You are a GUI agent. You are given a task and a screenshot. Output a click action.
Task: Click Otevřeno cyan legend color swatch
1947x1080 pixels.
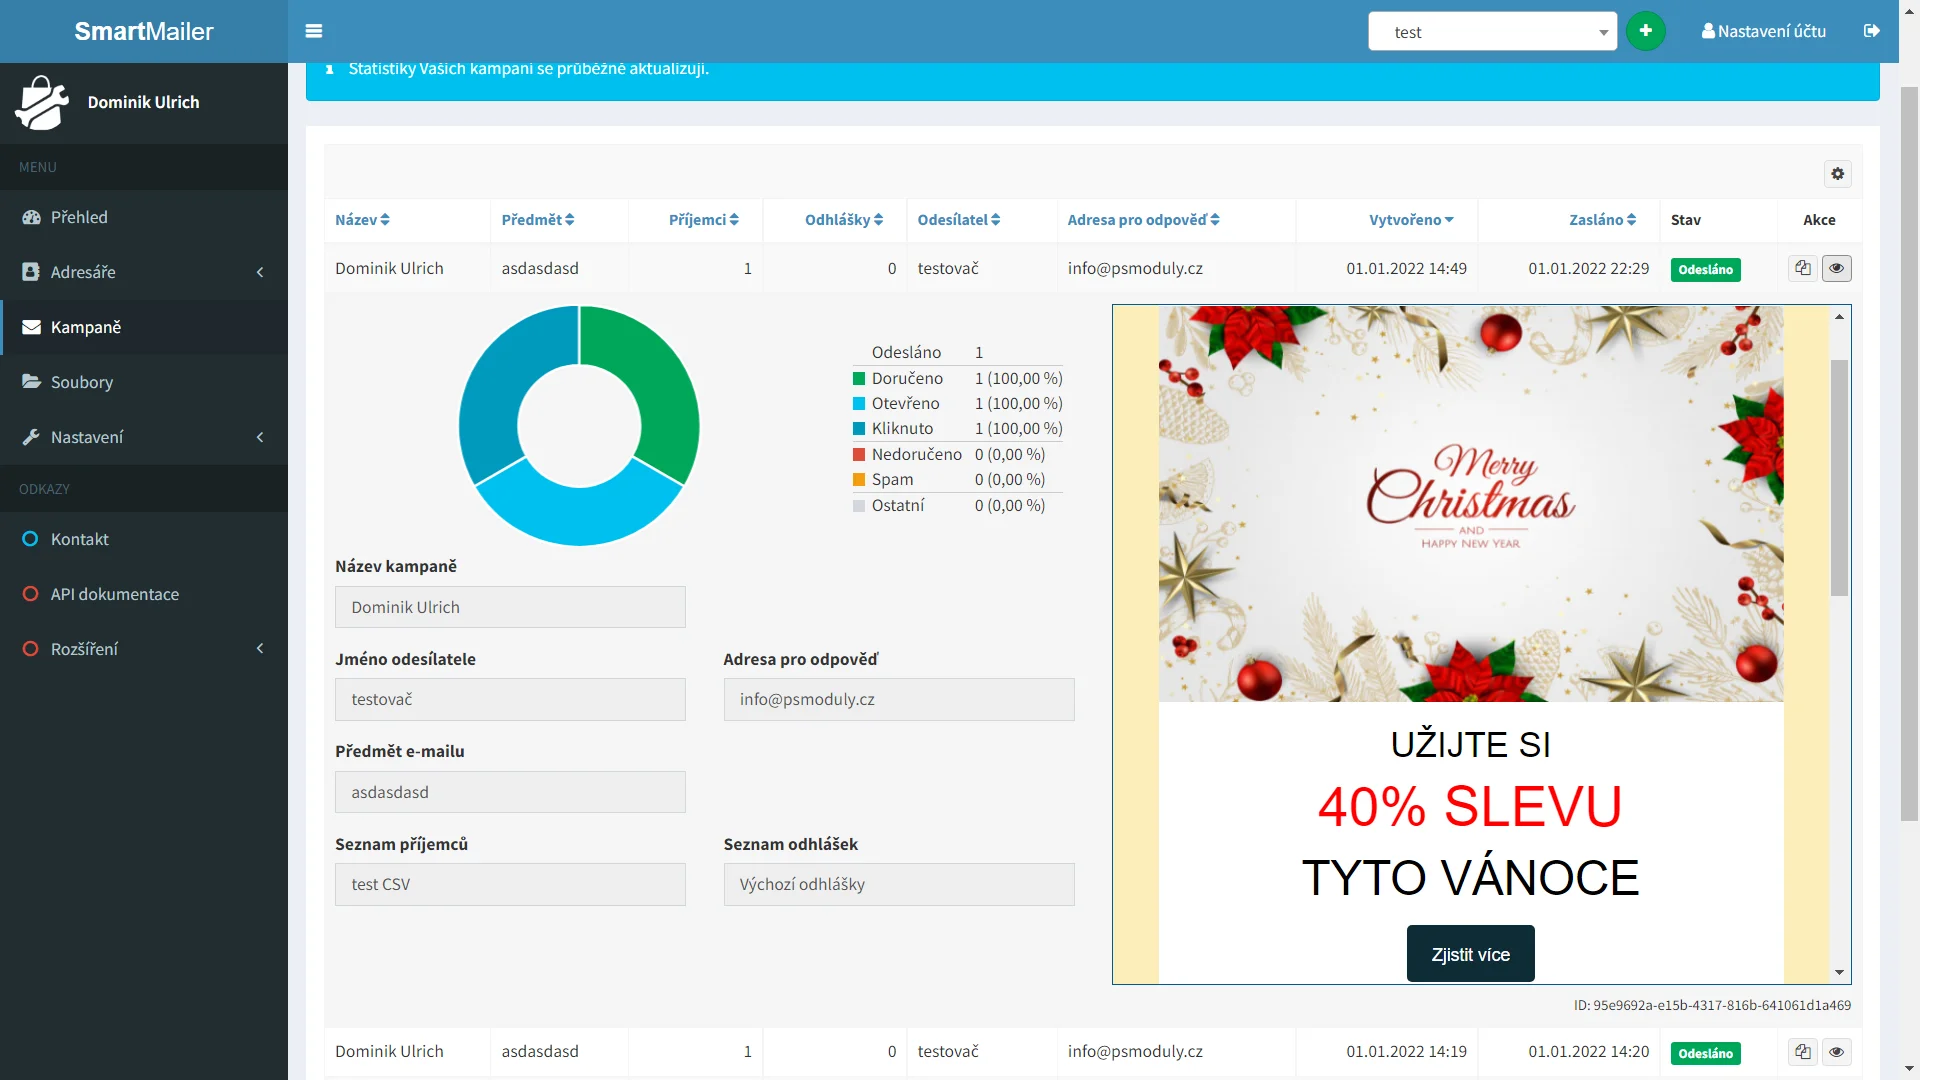coord(858,404)
